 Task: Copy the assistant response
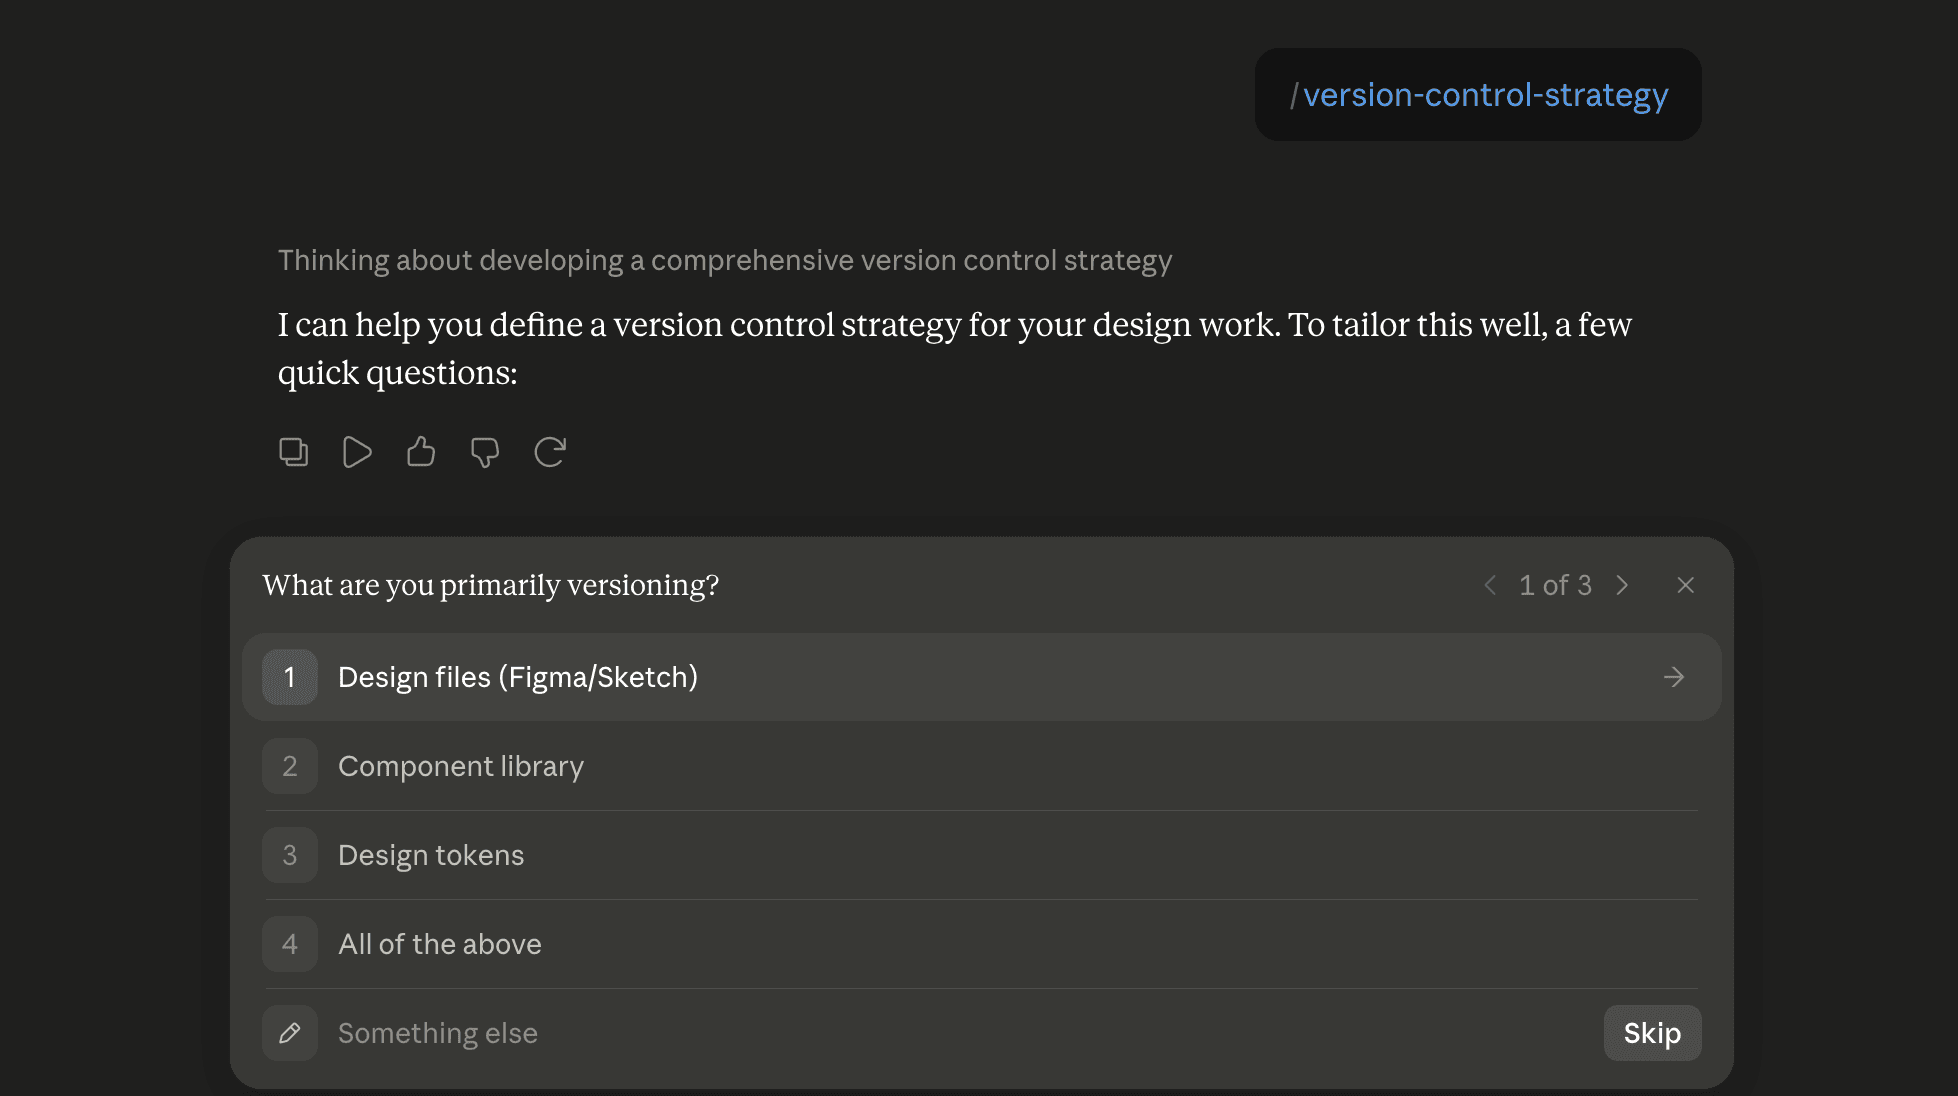[x=293, y=452]
